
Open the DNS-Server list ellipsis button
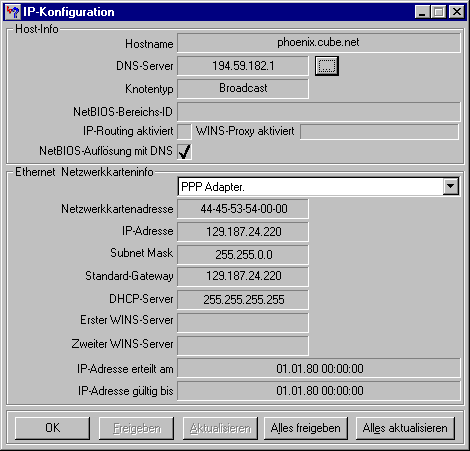click(x=327, y=66)
